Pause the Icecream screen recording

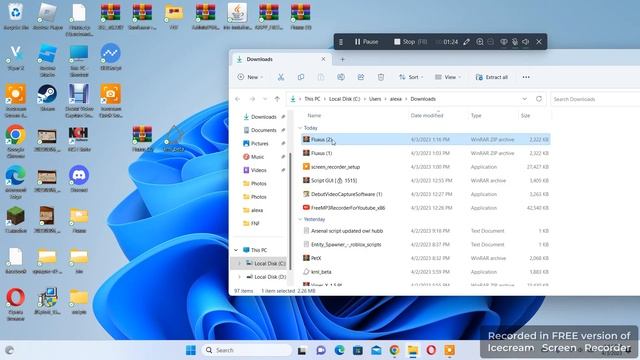pyautogui.click(x=366, y=42)
